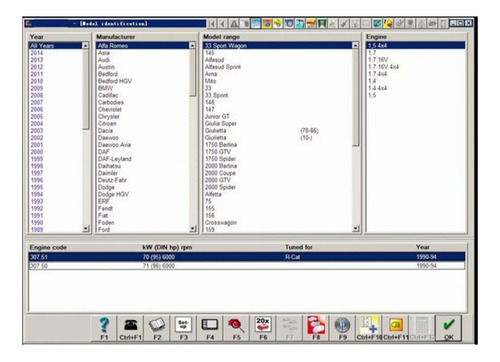Click up arrow of Model range scrollbar

355,45
